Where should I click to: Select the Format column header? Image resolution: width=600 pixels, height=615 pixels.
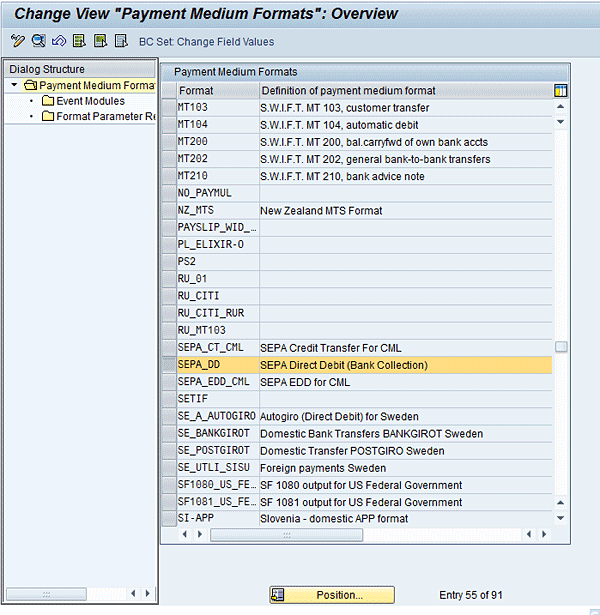coord(216,91)
